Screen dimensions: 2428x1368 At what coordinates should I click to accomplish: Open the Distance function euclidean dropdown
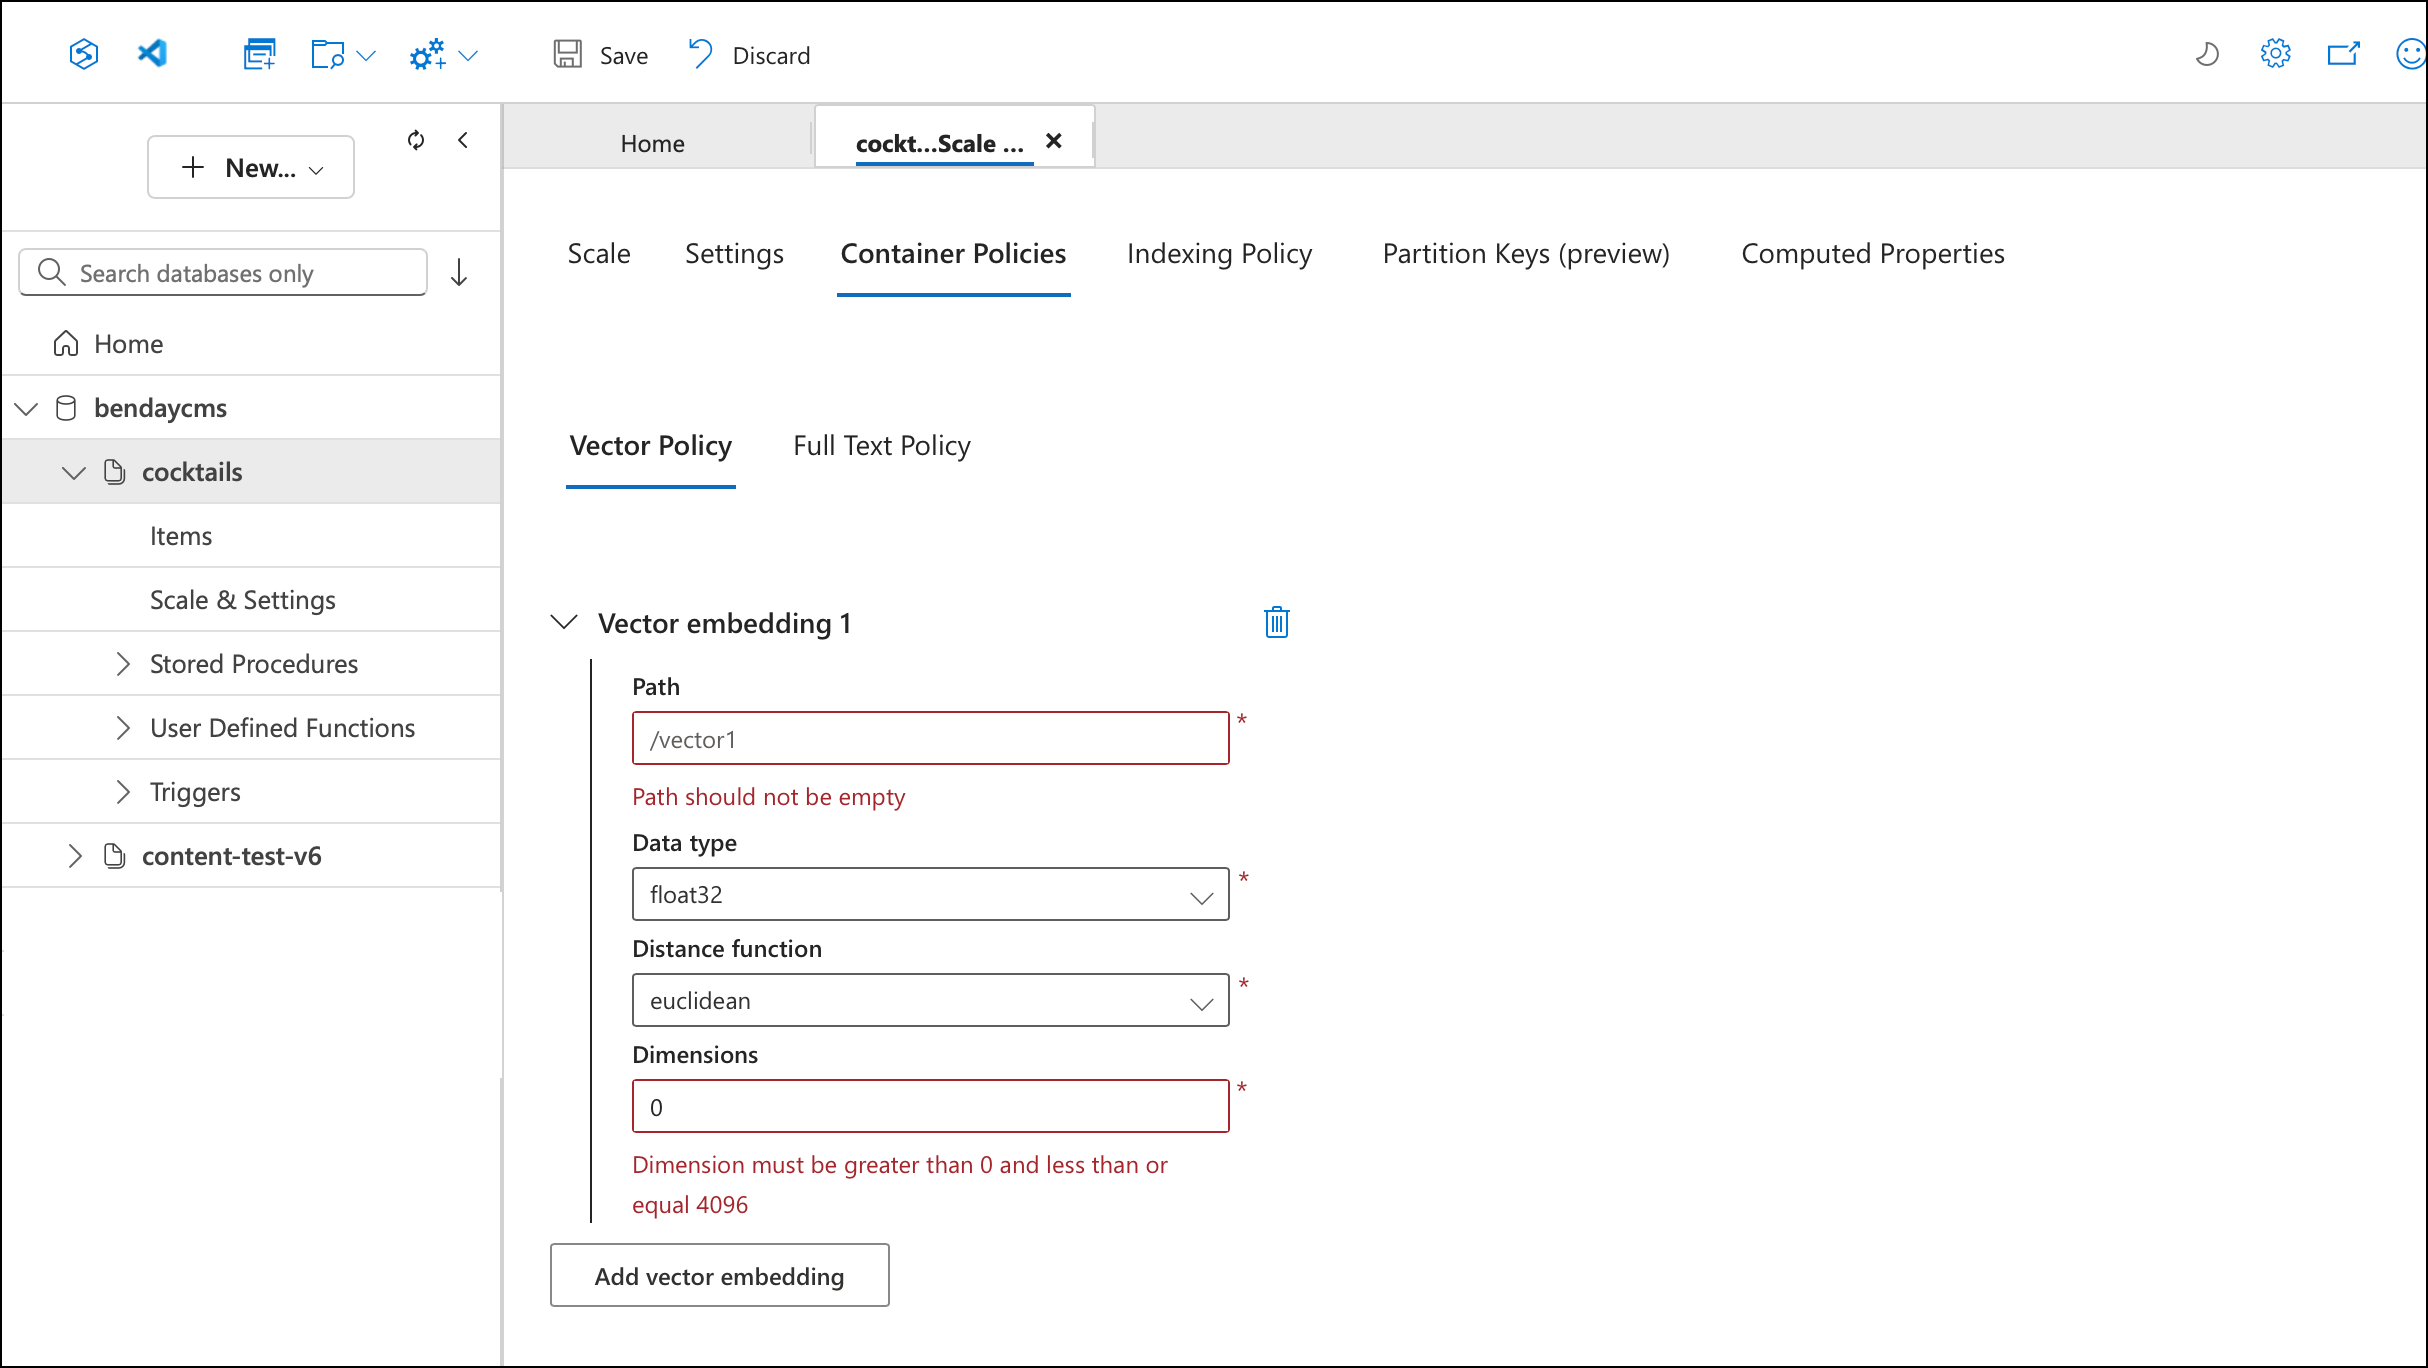[930, 1000]
